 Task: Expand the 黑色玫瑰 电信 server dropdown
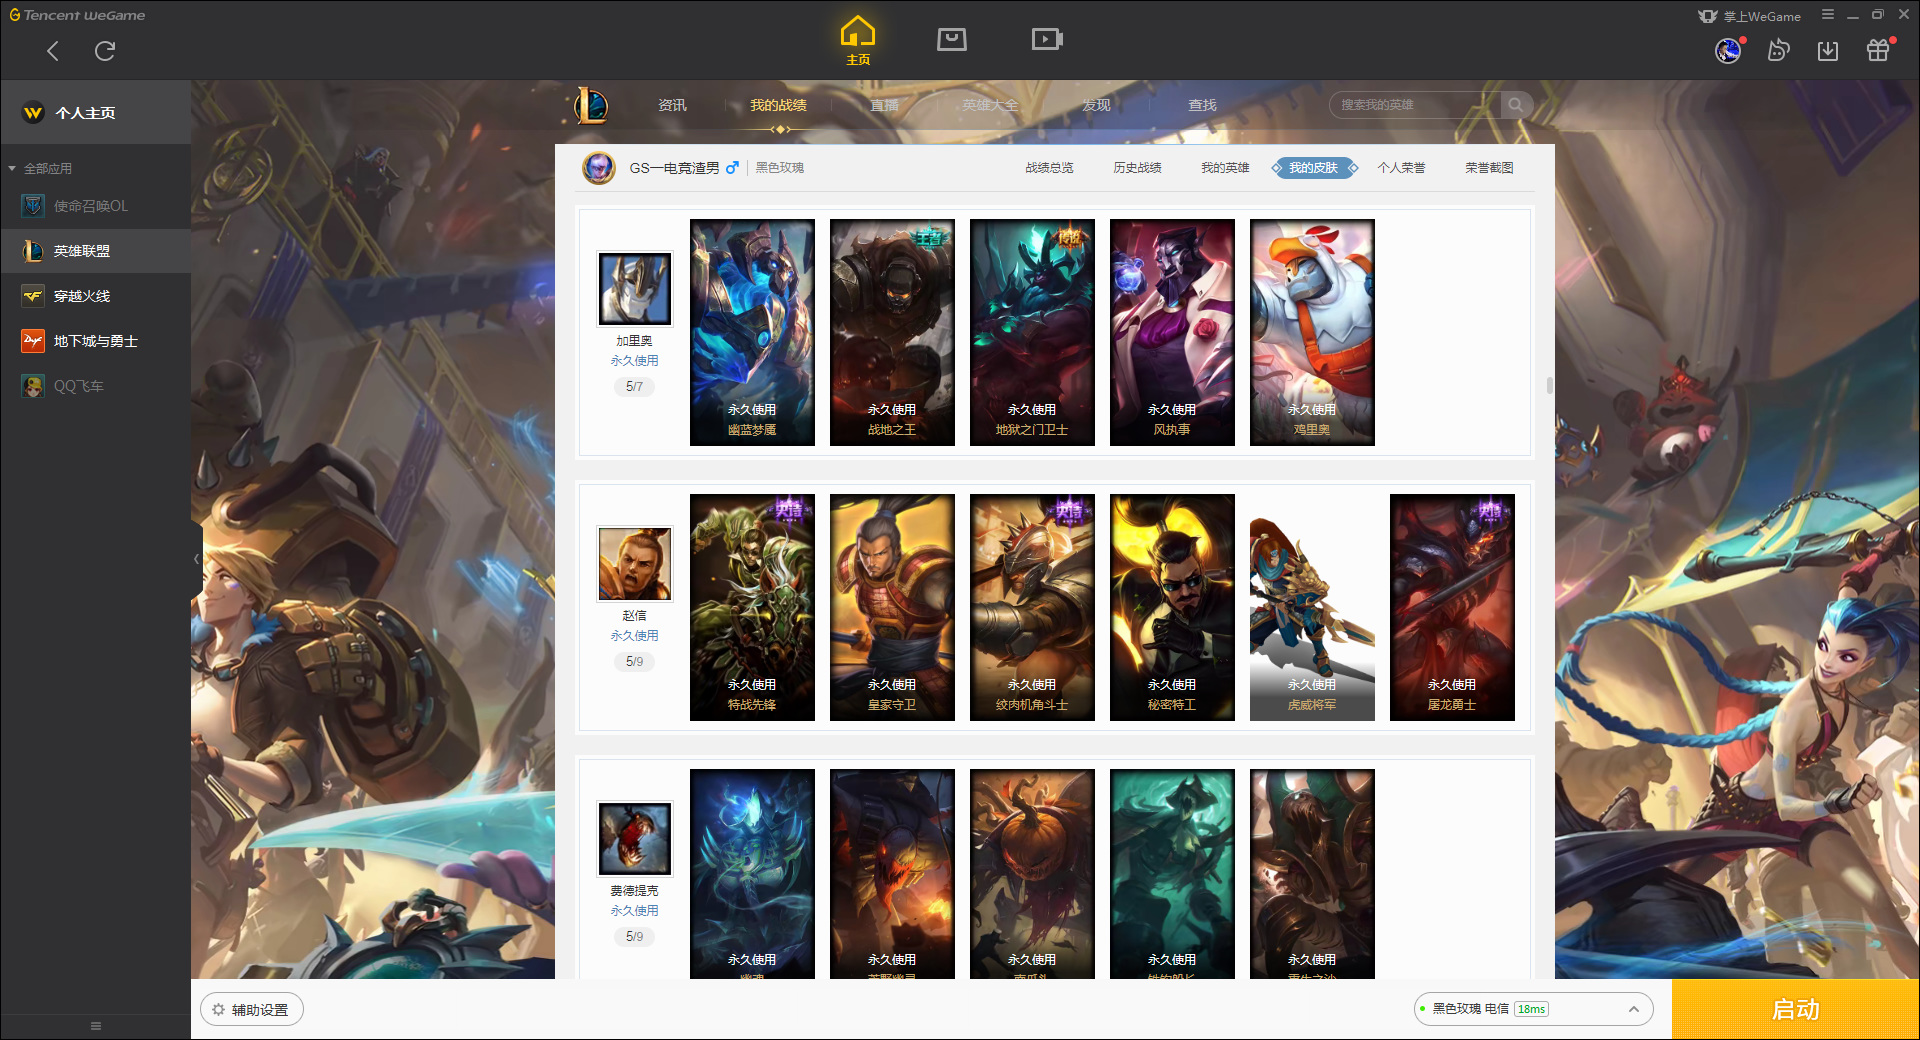click(x=1533, y=1009)
